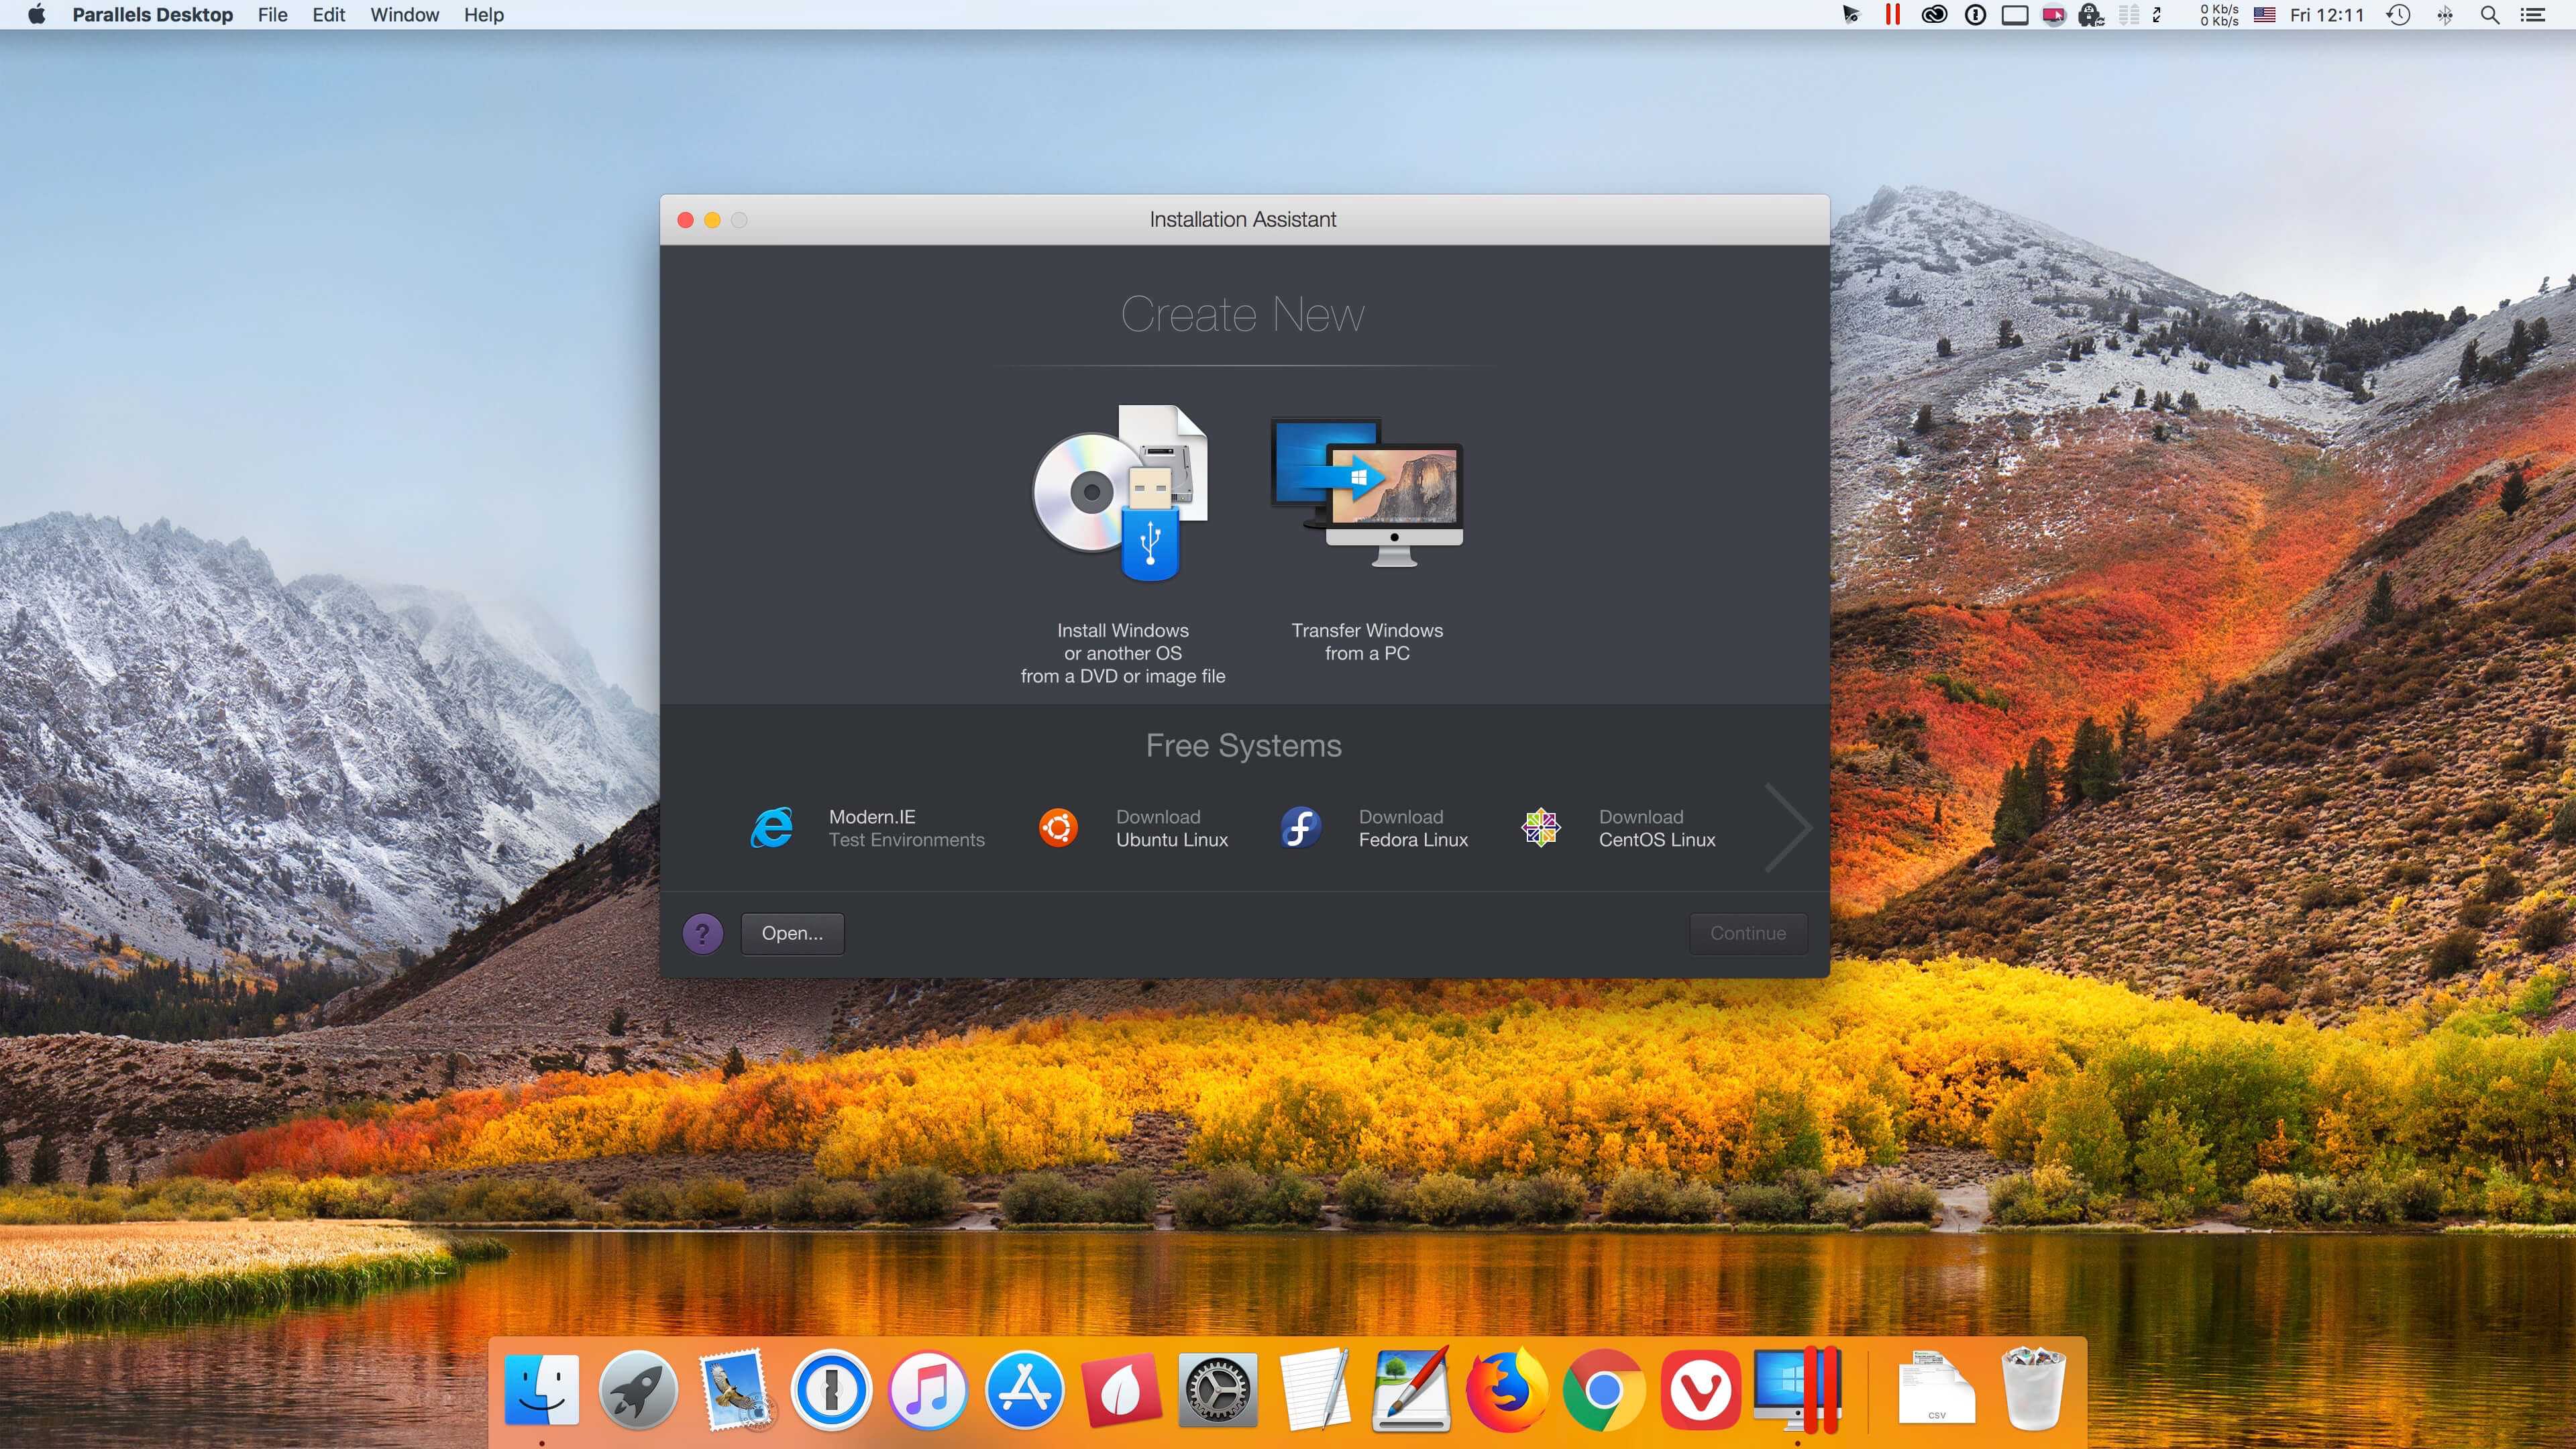Click the 1Password menu bar icon
Screen dimensions: 2576x1449
1975,15
